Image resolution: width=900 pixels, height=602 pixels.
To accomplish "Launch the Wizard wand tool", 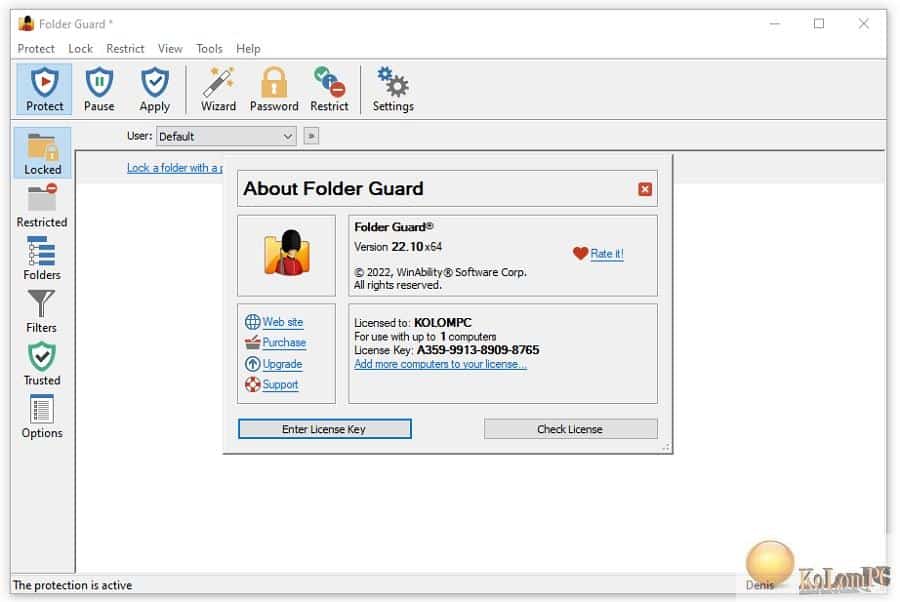I will (x=218, y=89).
